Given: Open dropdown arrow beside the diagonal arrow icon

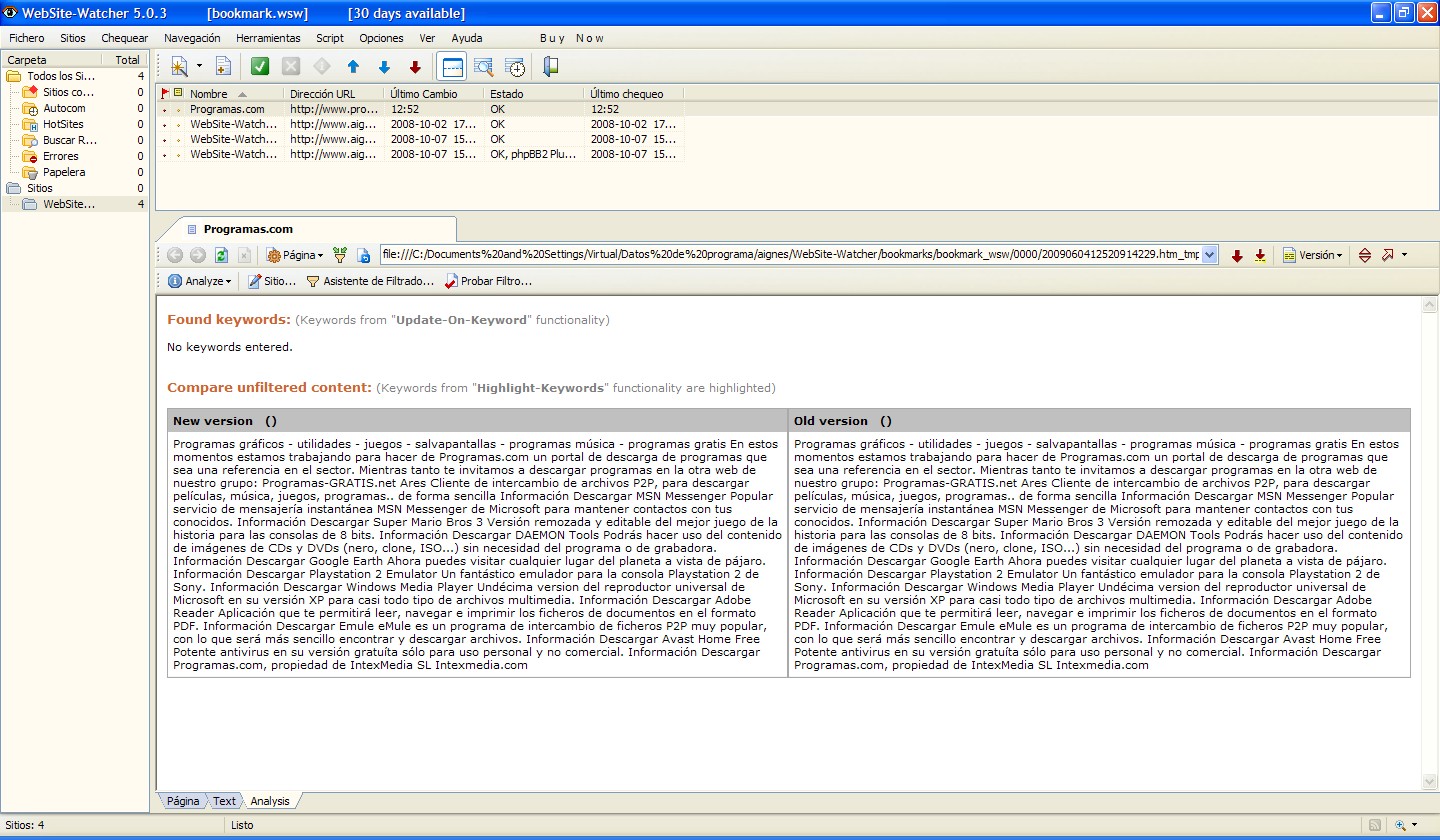Looking at the screenshot, I should point(1404,255).
